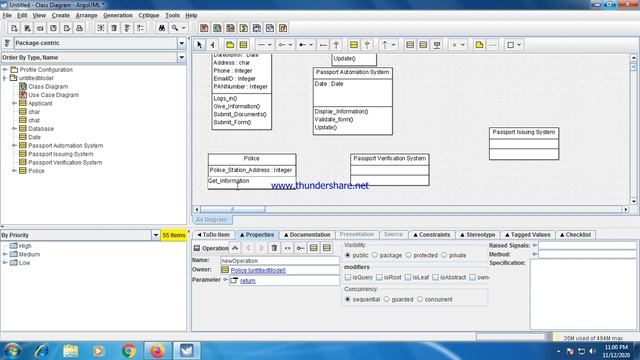Click the Print icon in main toolbar

80,28
